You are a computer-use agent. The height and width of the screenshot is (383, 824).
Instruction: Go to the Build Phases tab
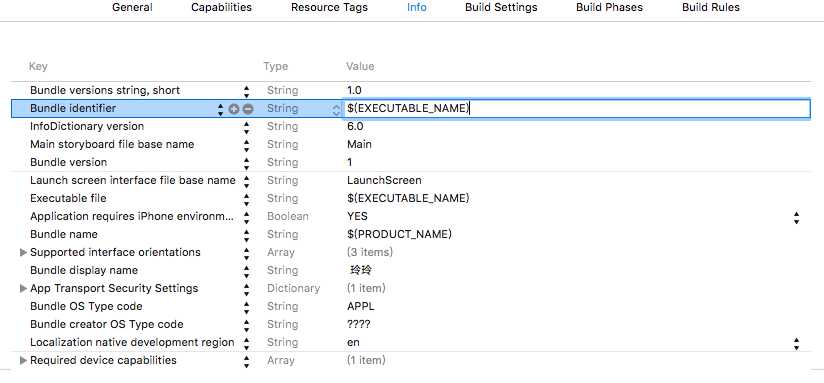pos(609,7)
